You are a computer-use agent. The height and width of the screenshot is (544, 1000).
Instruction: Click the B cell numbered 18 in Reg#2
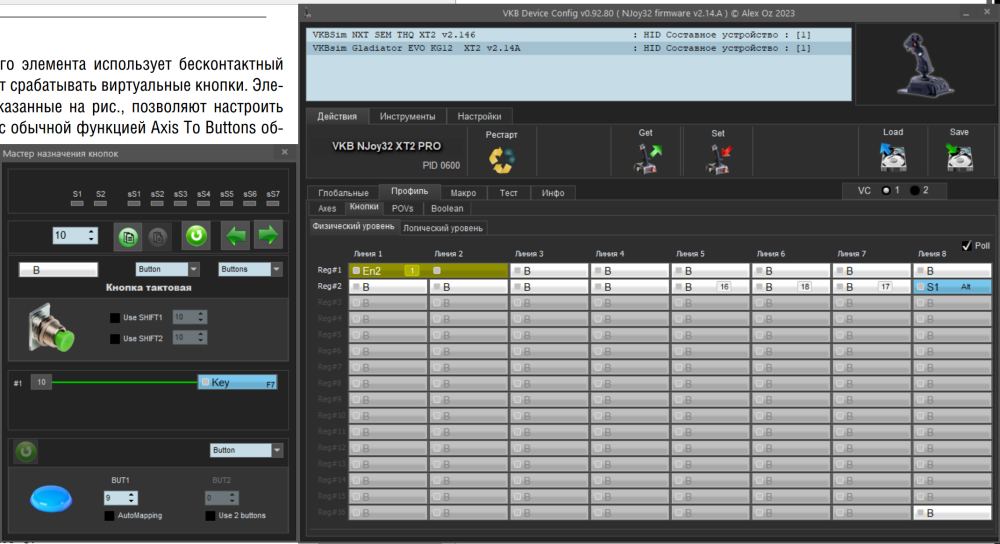(x=791, y=287)
